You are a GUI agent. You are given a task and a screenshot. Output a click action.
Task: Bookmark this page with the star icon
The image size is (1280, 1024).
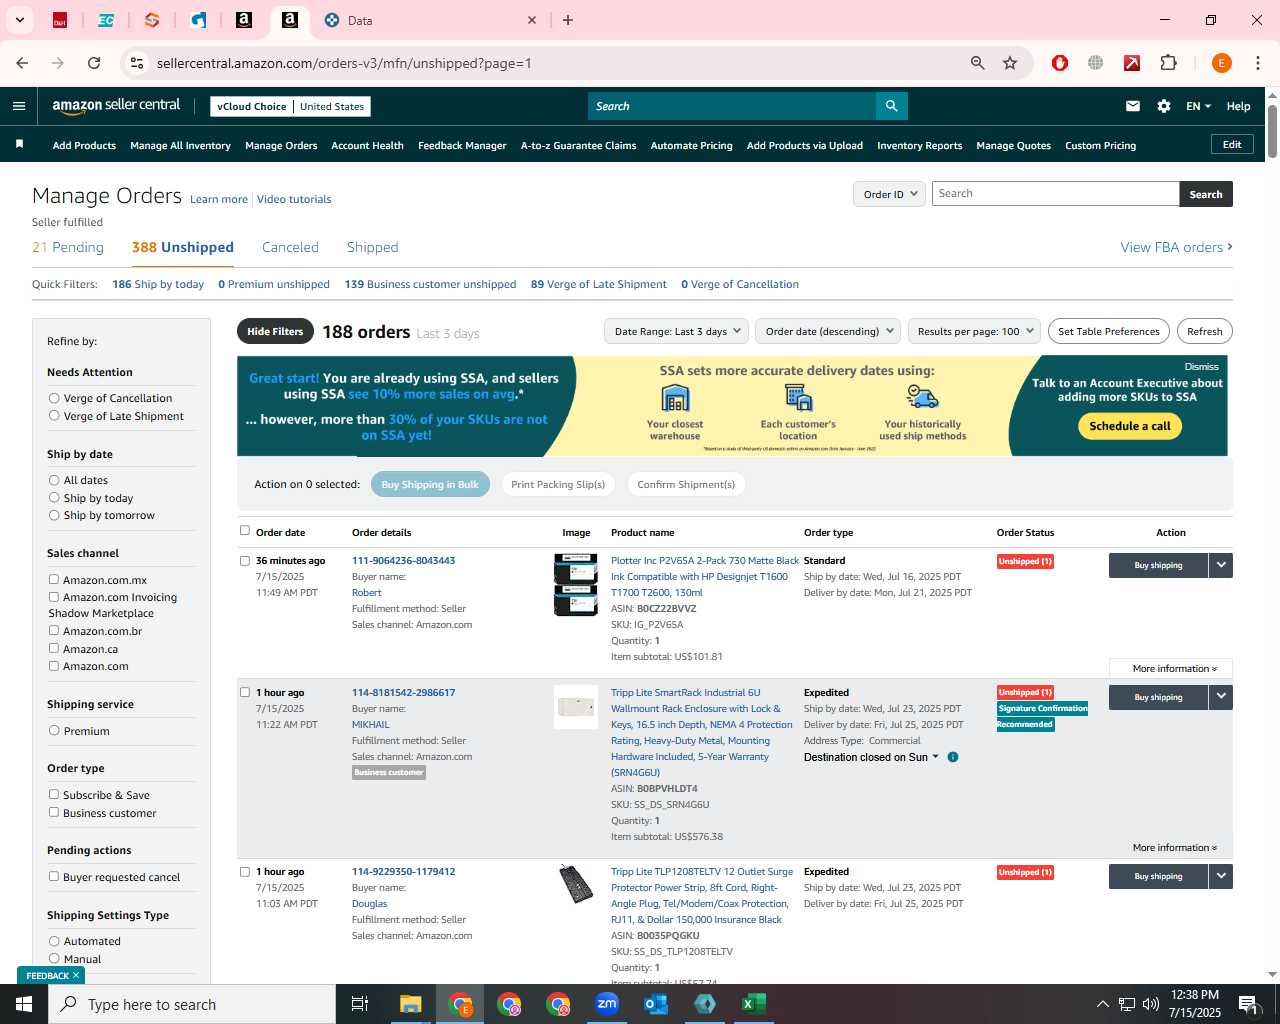coord(1010,63)
